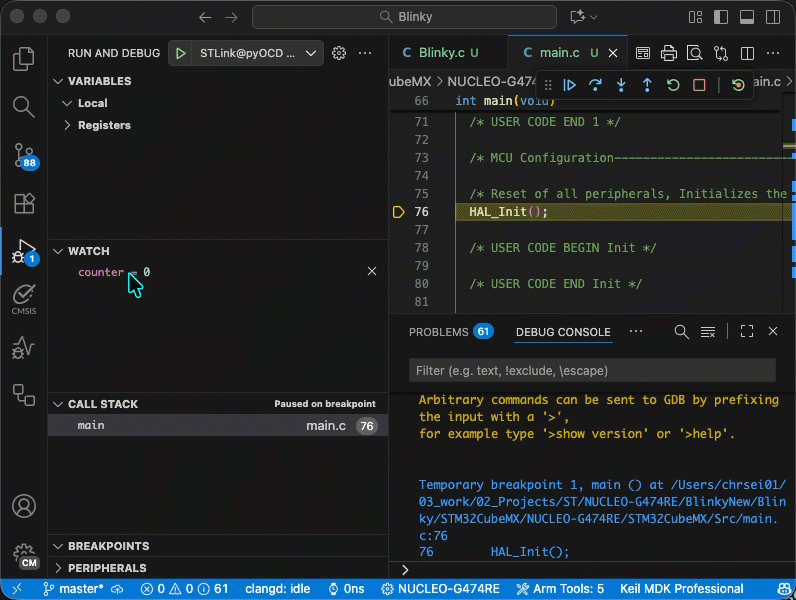Maximize the debug console panel size
The width and height of the screenshot is (796, 600).
746,332
